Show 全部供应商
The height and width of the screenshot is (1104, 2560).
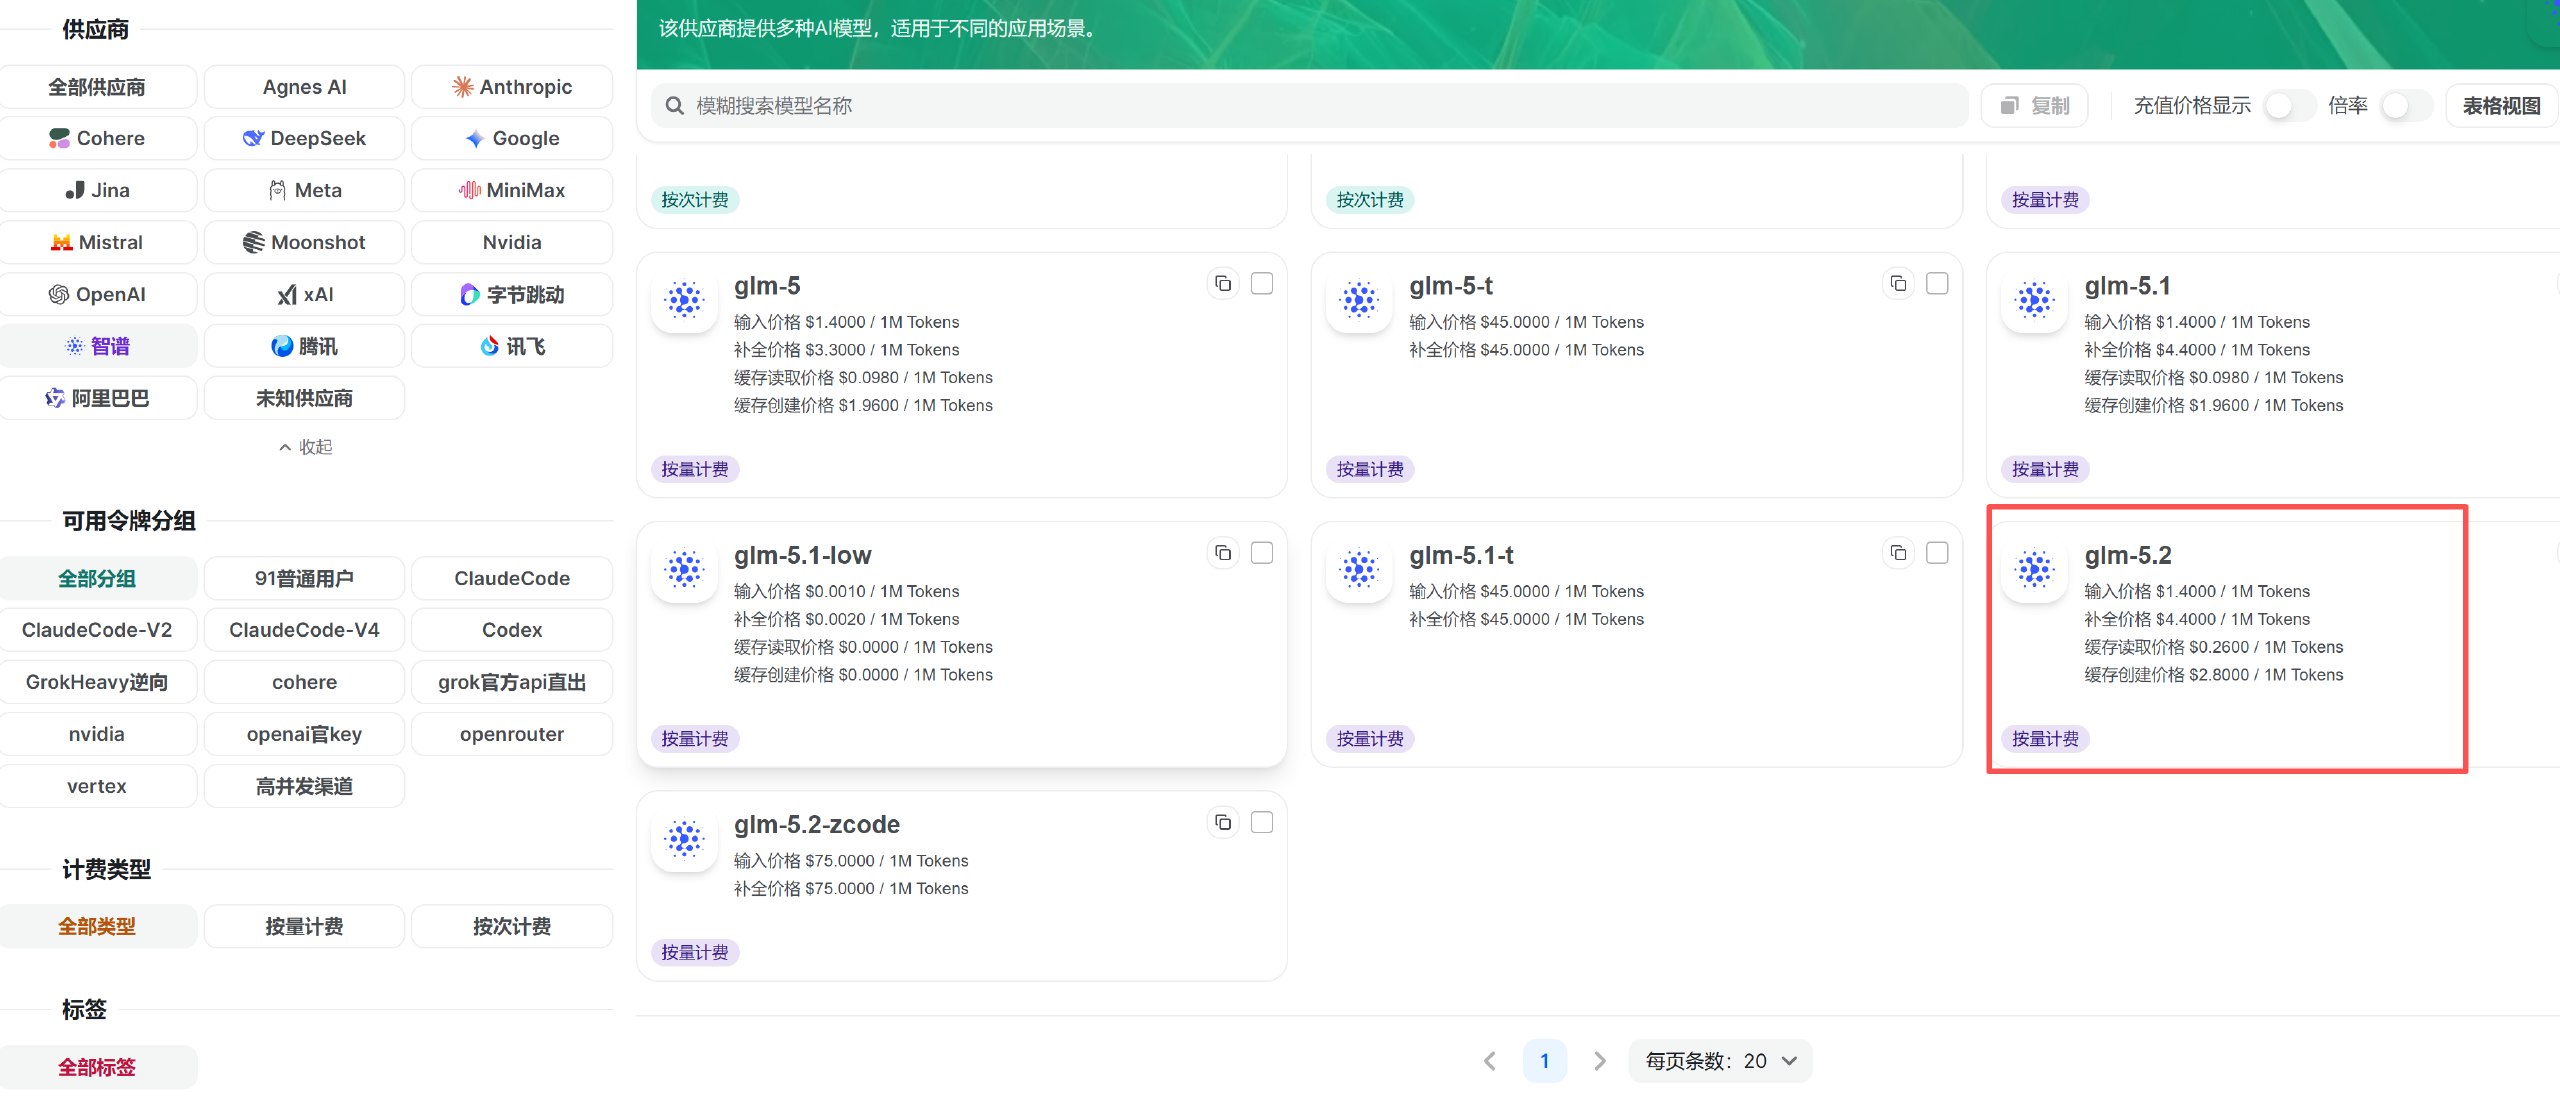click(x=97, y=87)
